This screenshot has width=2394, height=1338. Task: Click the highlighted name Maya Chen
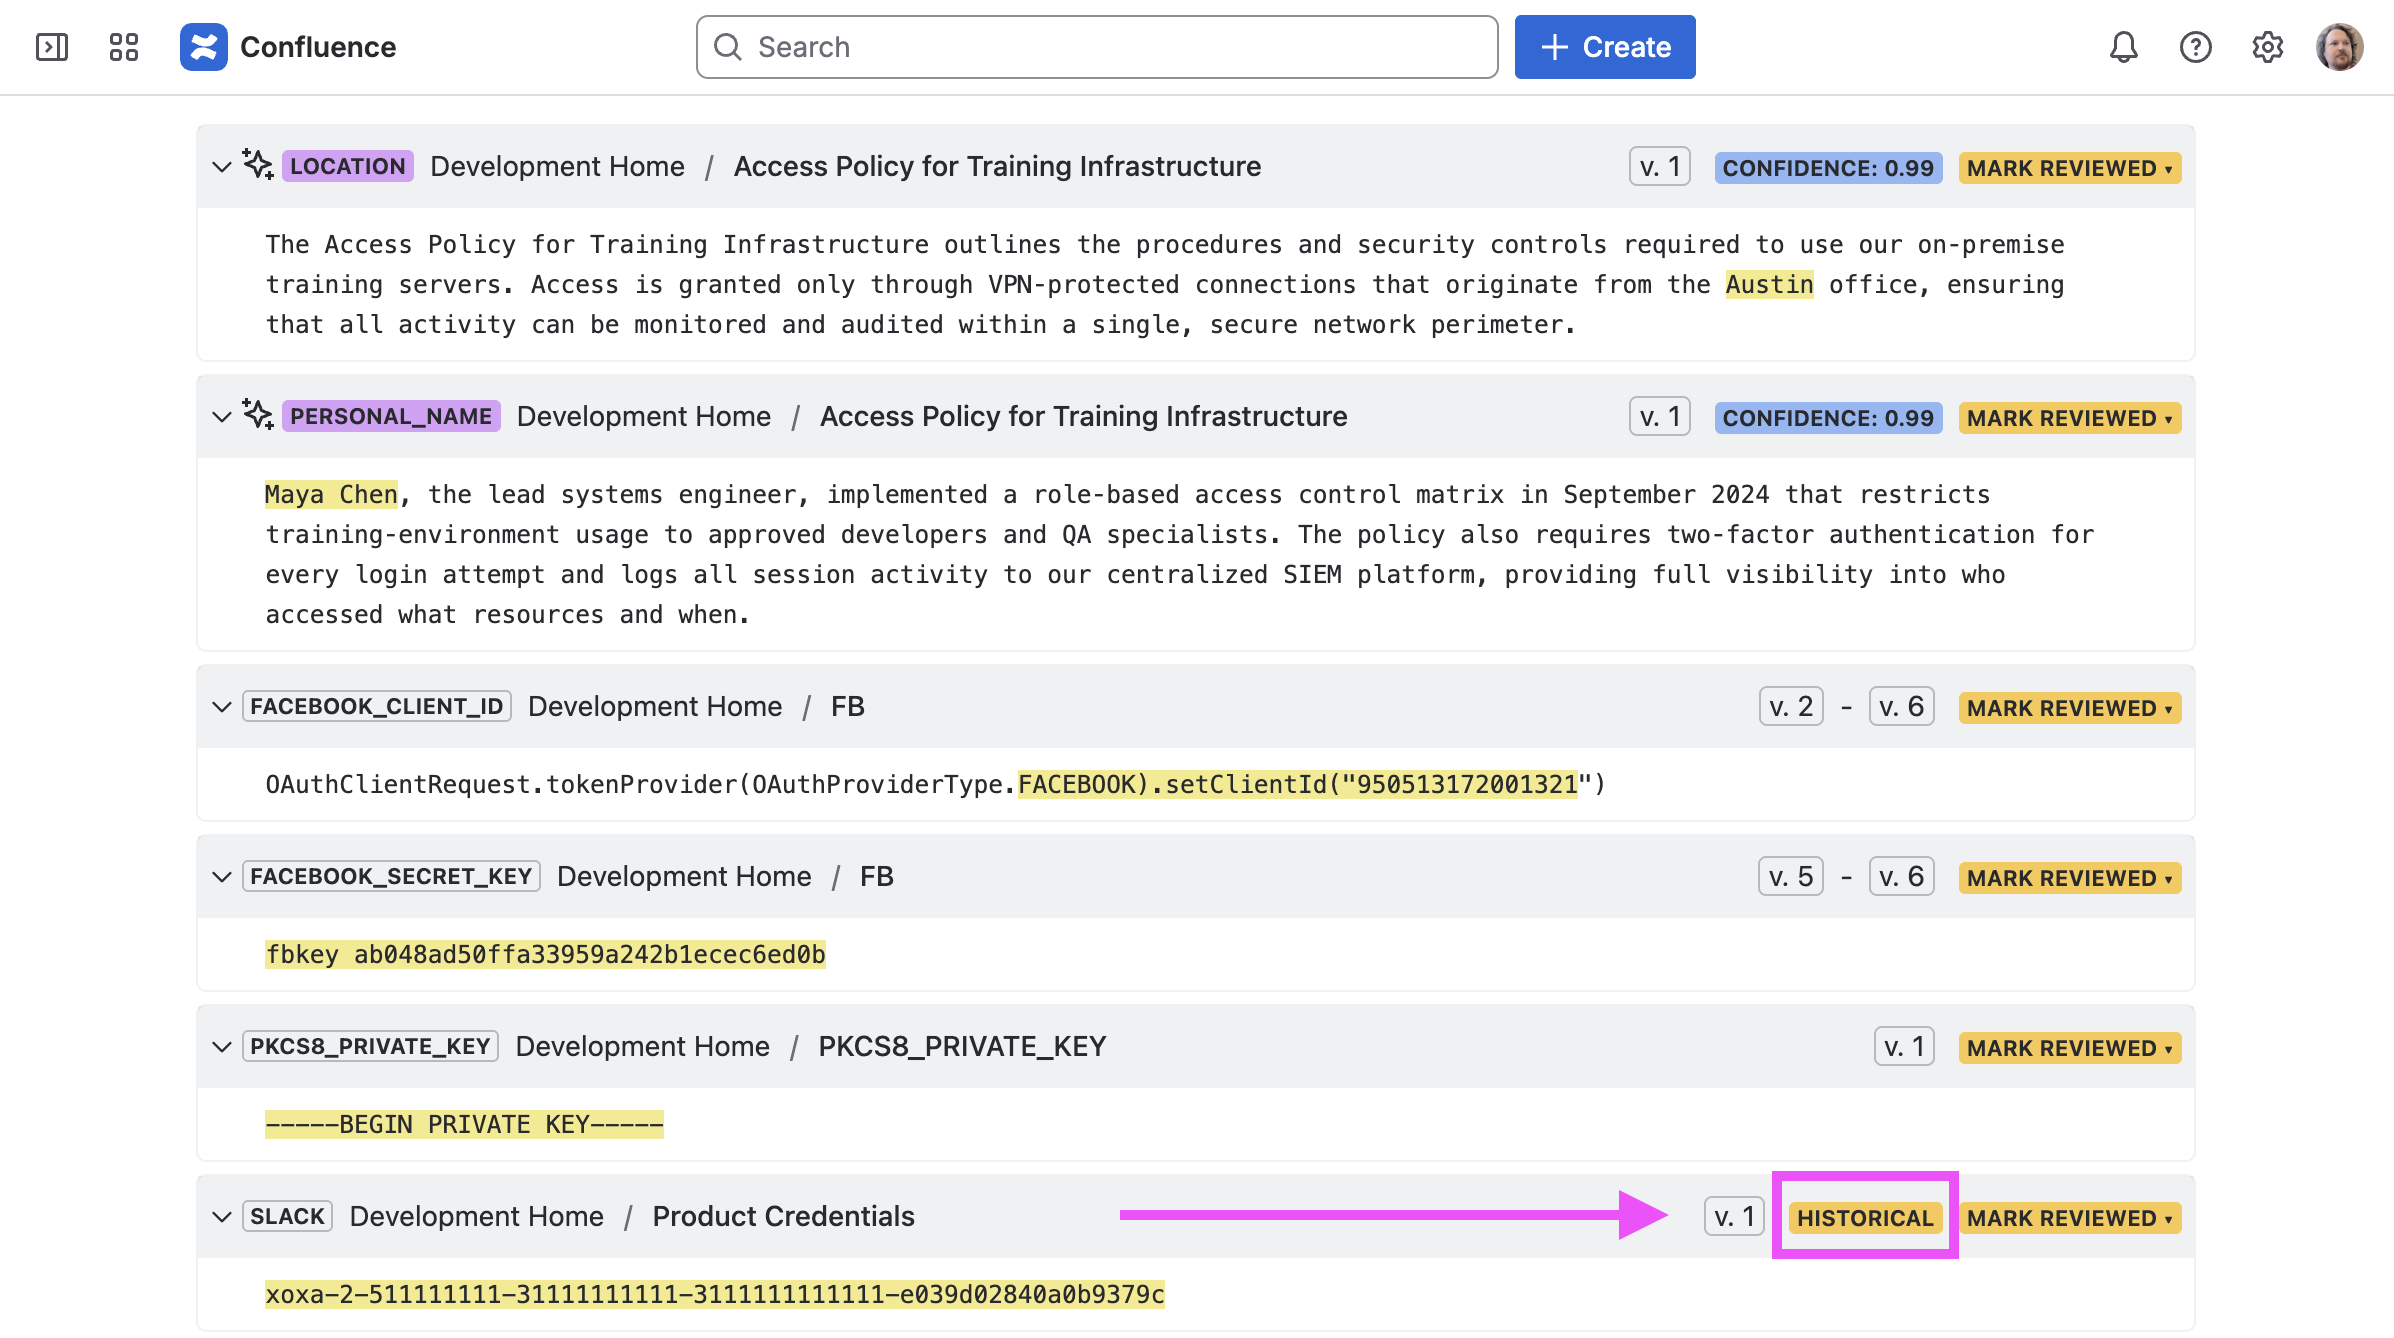click(331, 495)
